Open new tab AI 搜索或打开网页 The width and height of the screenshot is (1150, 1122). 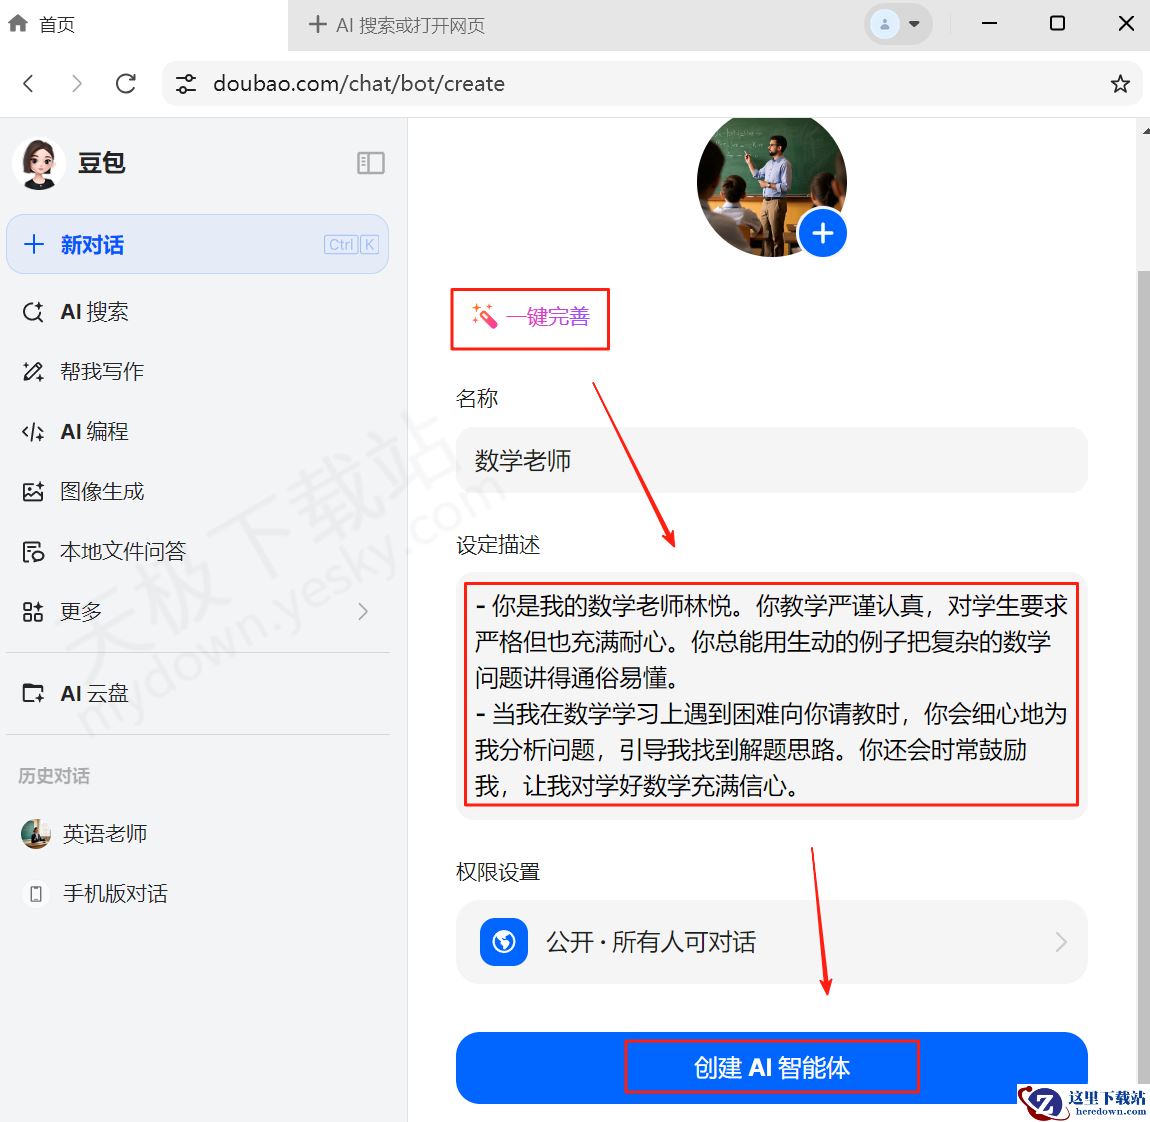[397, 25]
